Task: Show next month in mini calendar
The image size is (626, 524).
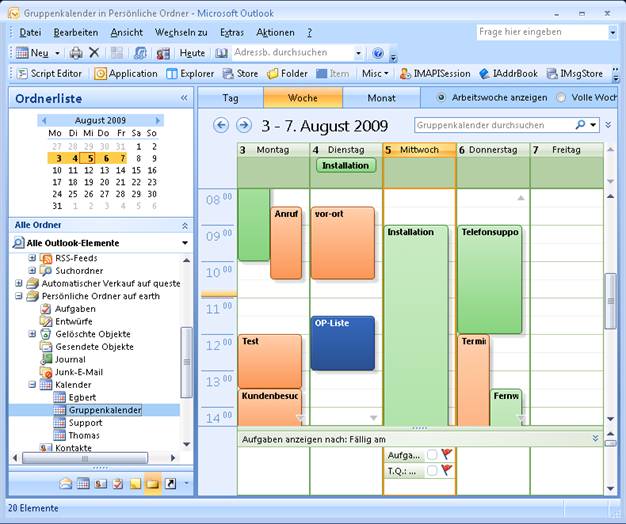Action: point(158,120)
